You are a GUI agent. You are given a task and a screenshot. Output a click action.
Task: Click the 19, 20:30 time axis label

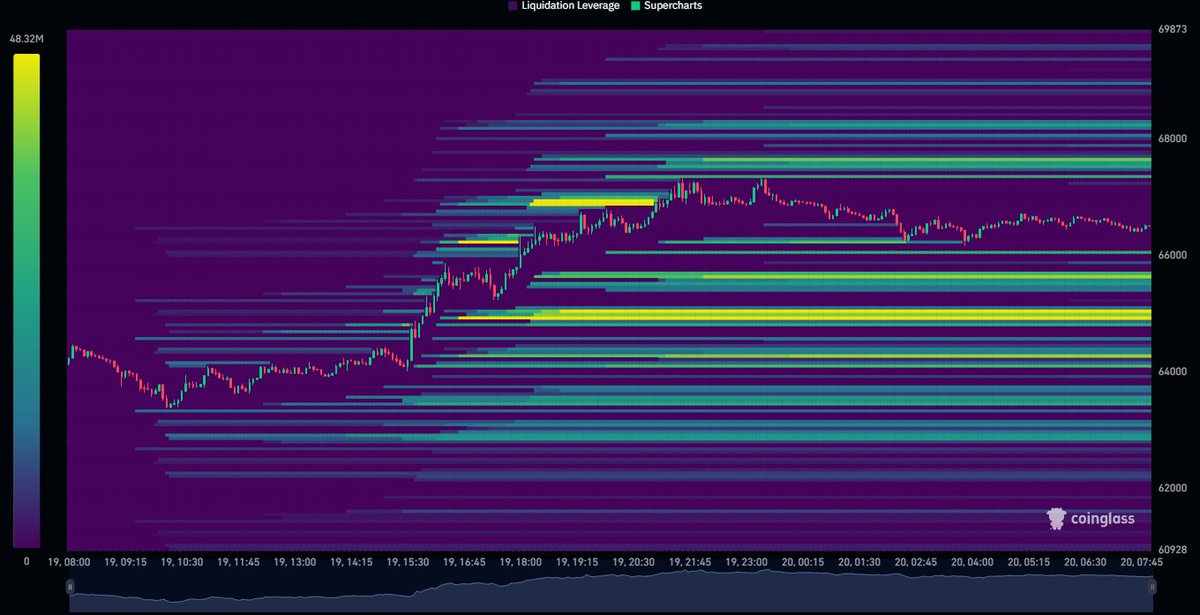[x=636, y=563]
